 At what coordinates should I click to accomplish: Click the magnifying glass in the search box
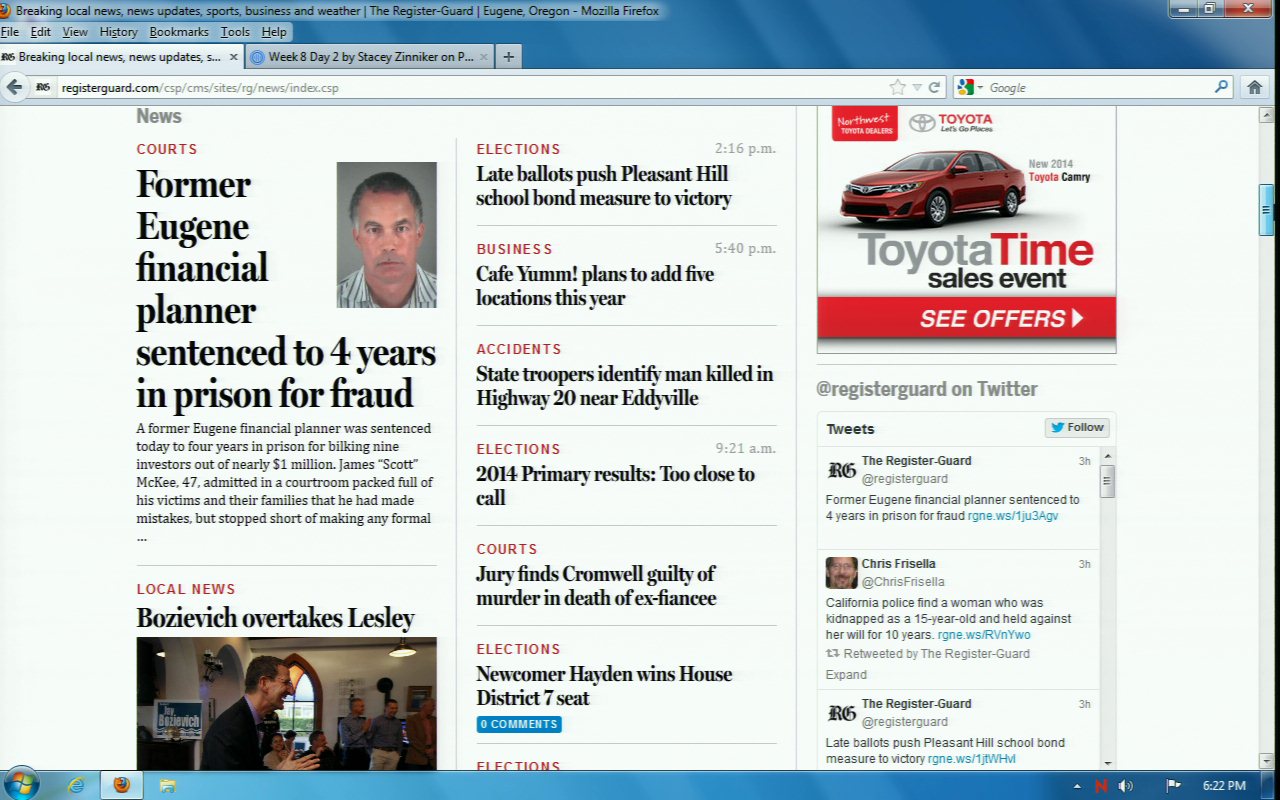1221,87
